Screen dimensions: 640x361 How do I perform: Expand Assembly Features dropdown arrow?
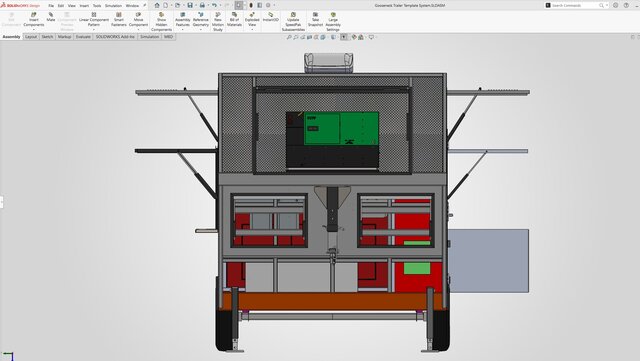pos(182,29)
